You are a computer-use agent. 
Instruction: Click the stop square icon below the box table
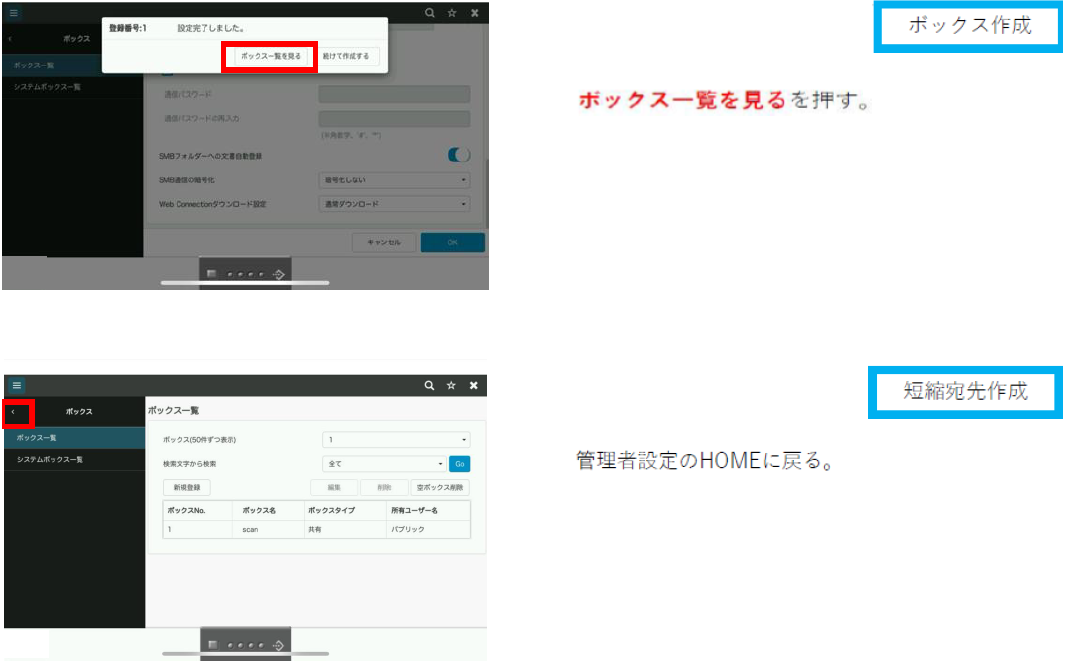tap(212, 645)
